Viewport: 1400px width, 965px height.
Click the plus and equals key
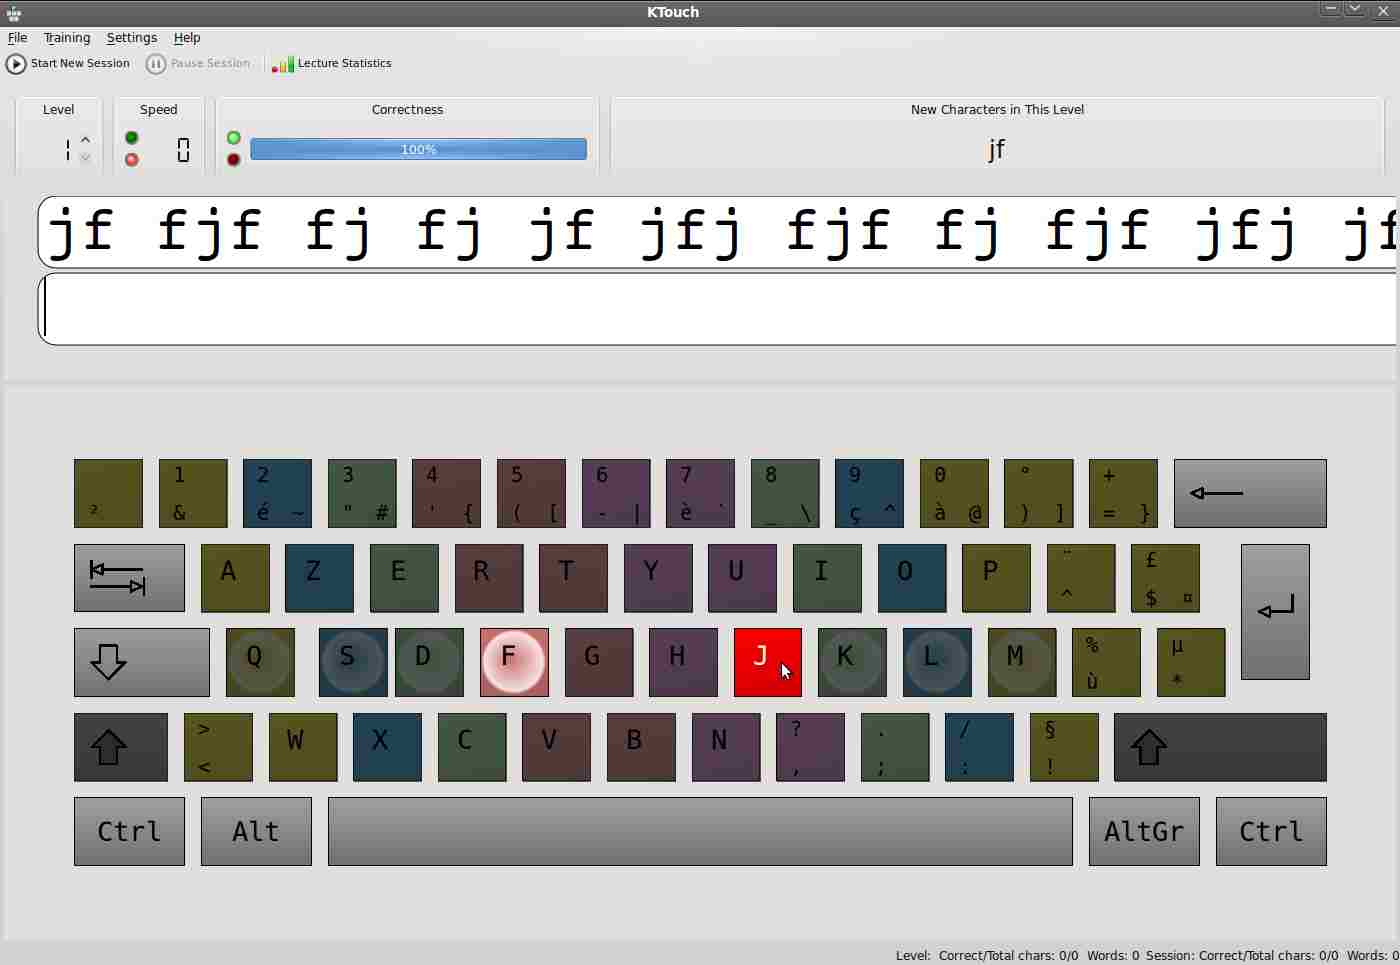coord(1123,493)
